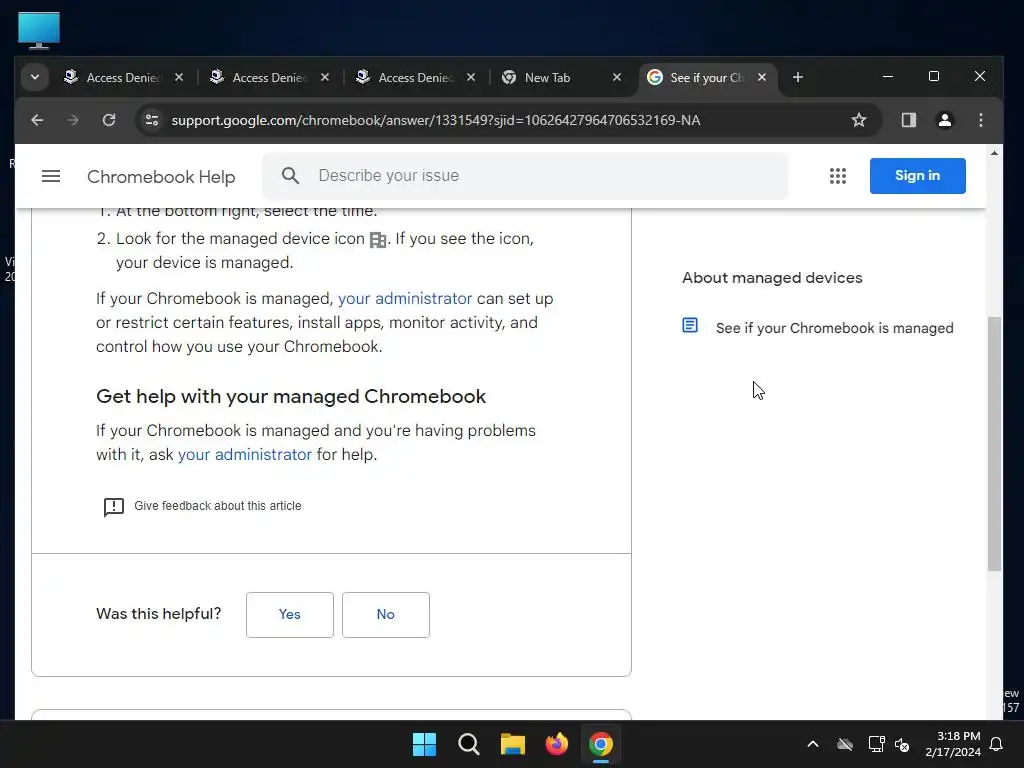1024x768 pixels.
Task: Open the Chromebook Help hamburger menu
Action: coord(51,176)
